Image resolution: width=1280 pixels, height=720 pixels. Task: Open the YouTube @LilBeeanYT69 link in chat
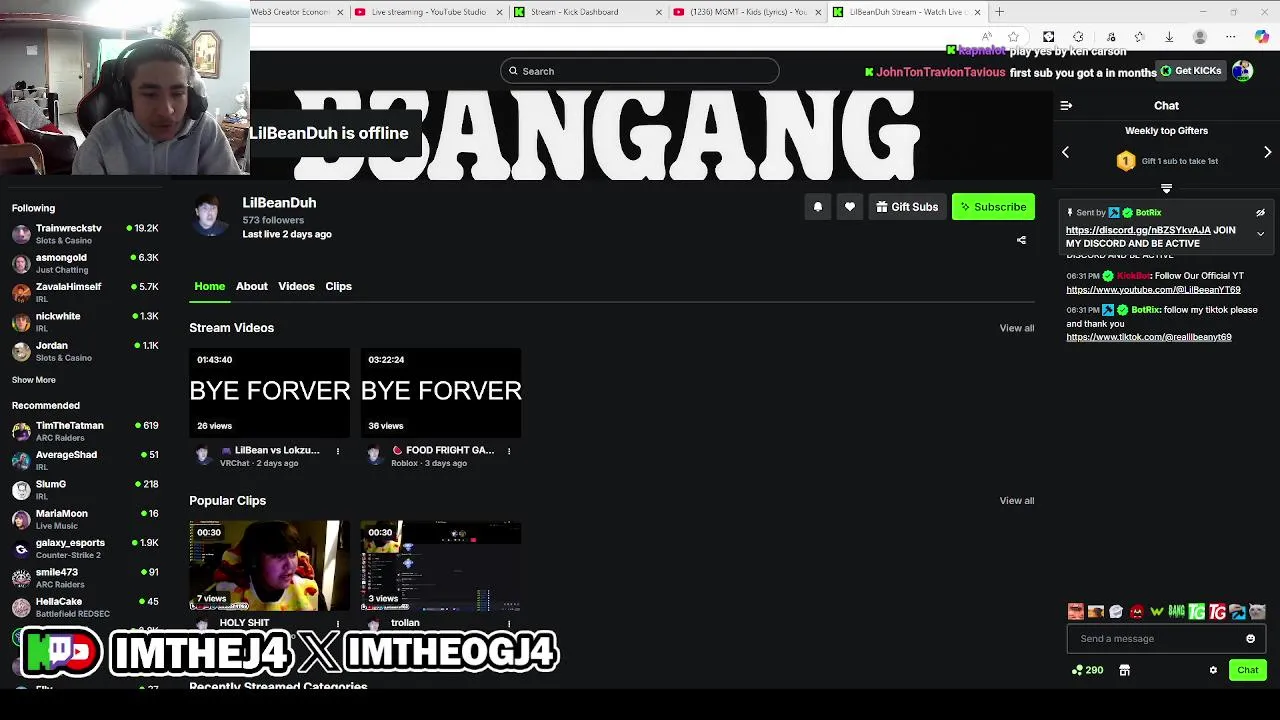1153,290
